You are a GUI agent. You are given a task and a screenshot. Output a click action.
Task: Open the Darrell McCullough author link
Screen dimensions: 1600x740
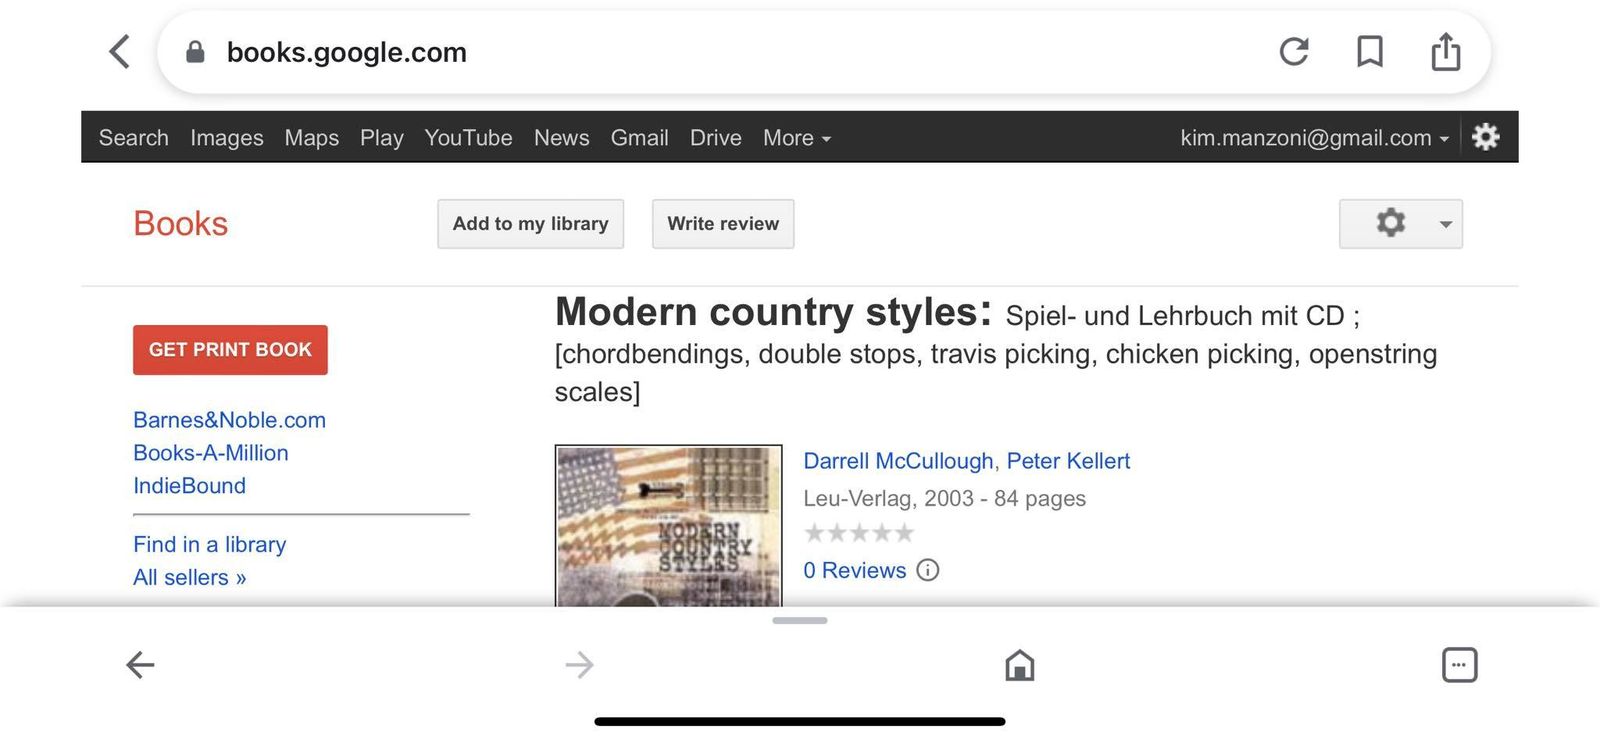click(x=897, y=461)
